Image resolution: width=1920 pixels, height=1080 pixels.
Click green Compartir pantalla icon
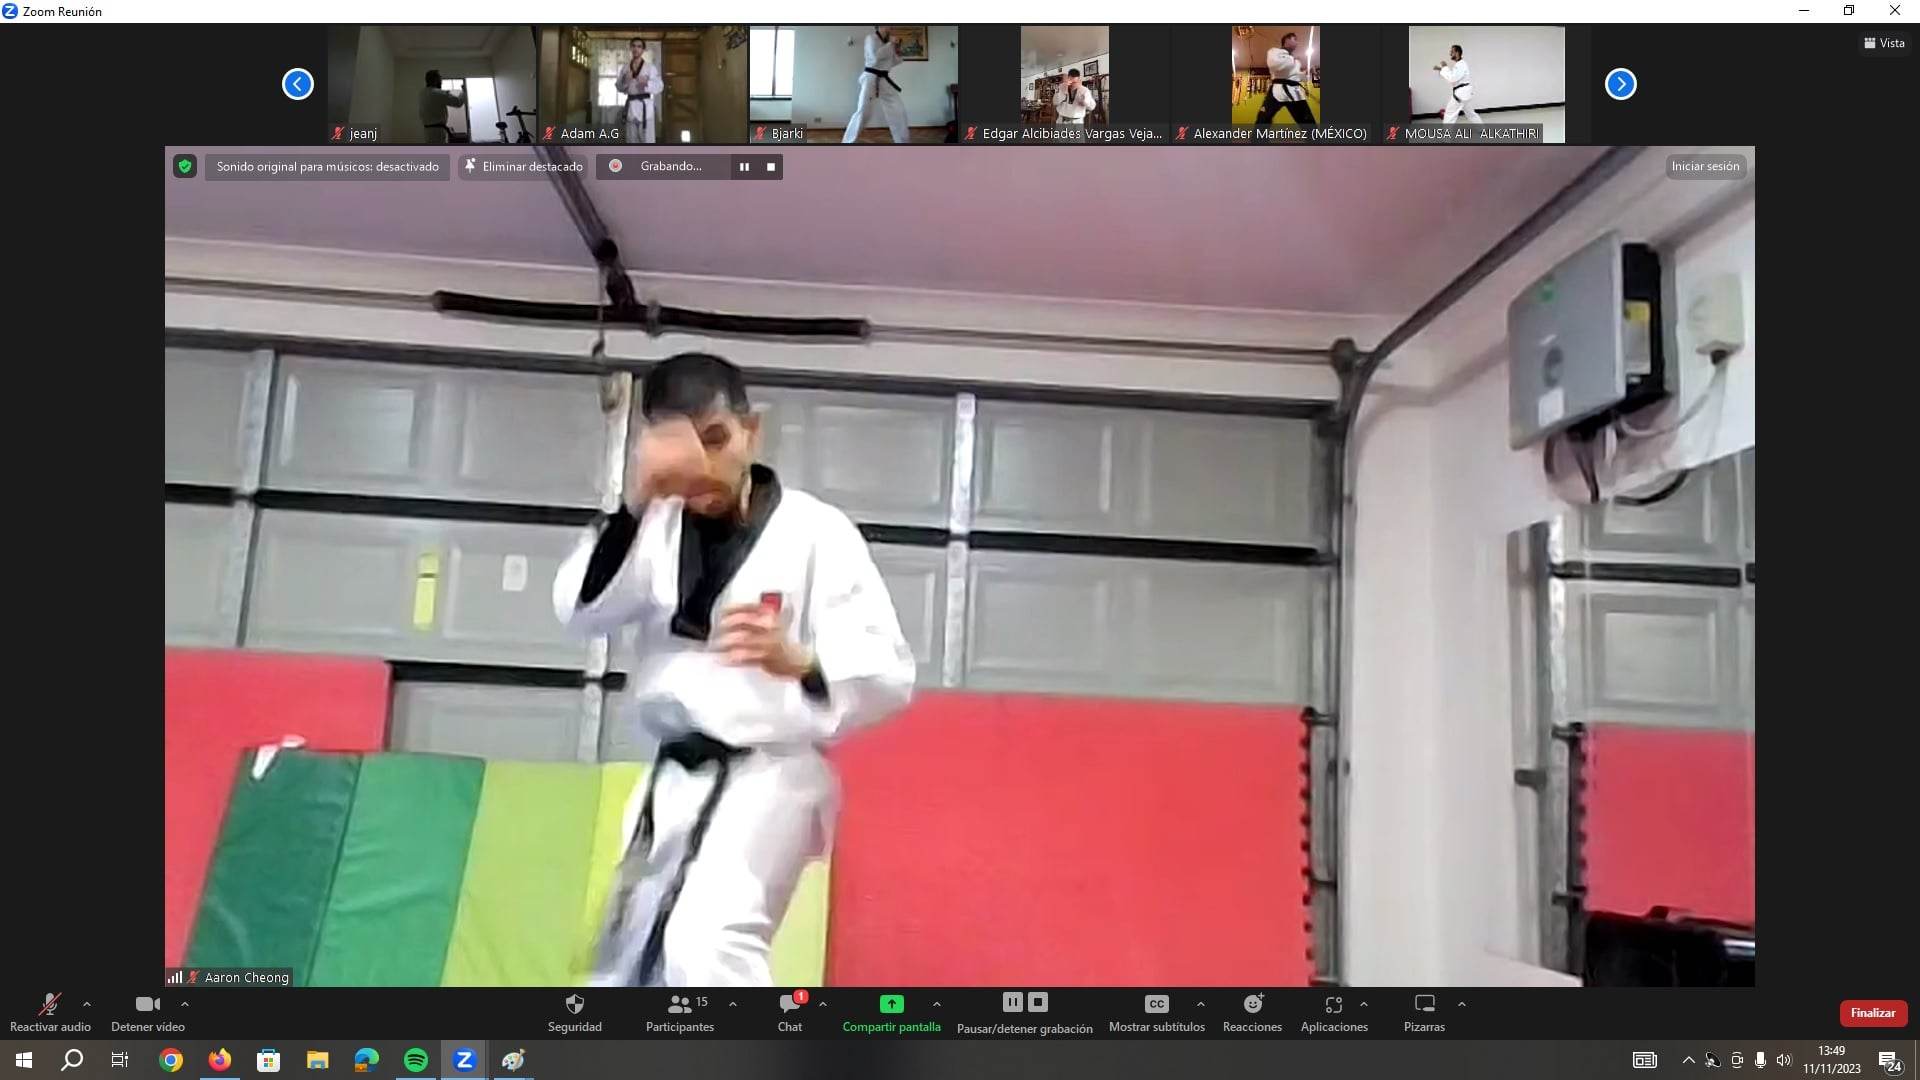(x=891, y=1004)
